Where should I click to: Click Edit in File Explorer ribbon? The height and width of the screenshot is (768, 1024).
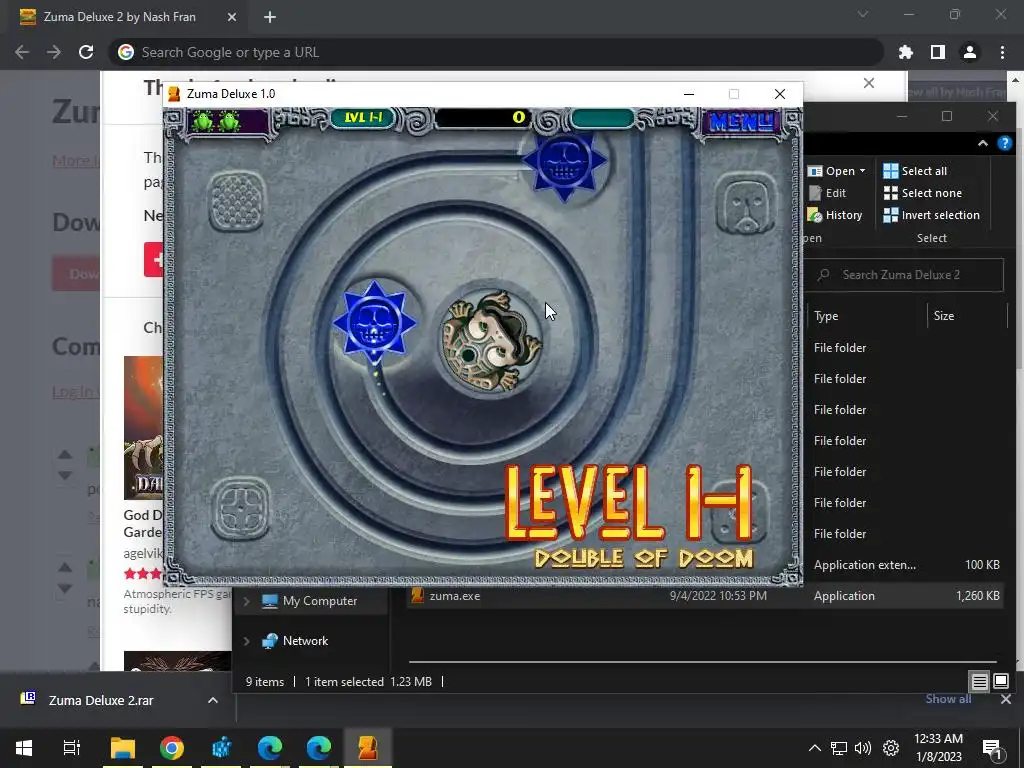click(x=827, y=193)
